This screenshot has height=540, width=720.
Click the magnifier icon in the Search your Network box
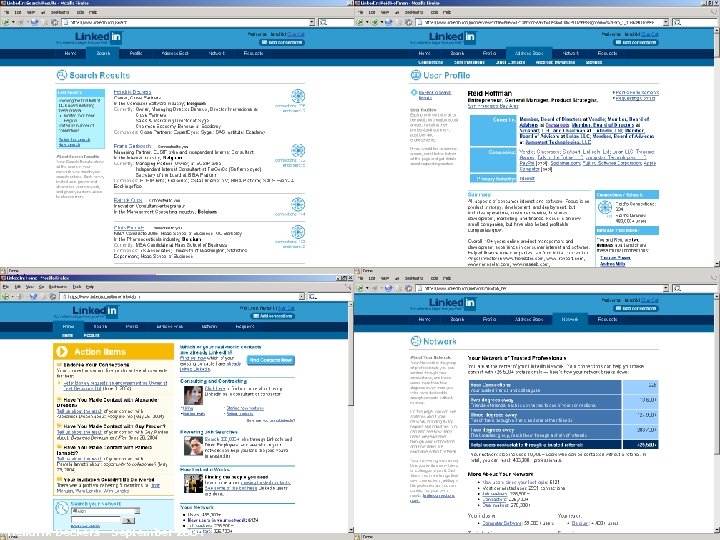(x=62, y=508)
